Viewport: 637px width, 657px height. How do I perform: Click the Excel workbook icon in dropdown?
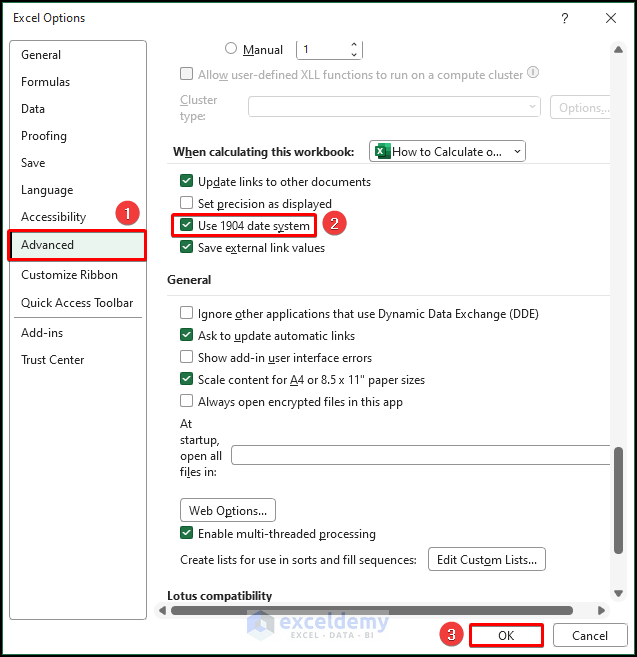(382, 151)
